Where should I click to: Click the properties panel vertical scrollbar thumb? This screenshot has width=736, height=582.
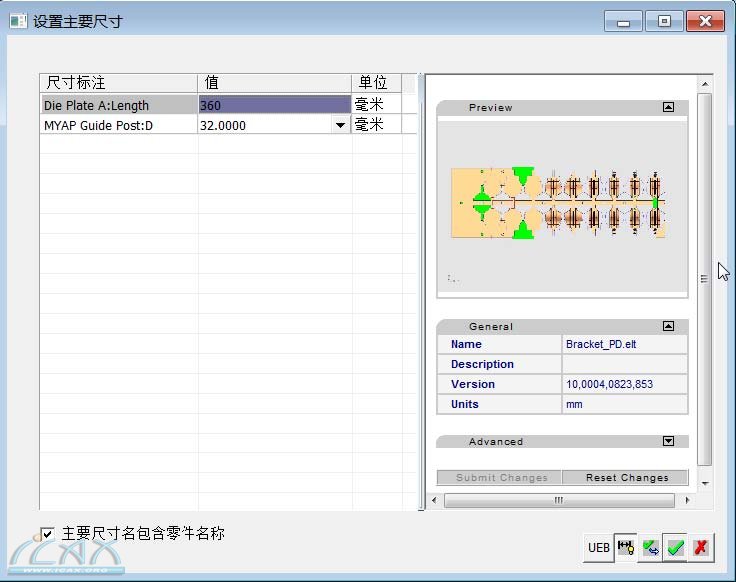pos(704,279)
